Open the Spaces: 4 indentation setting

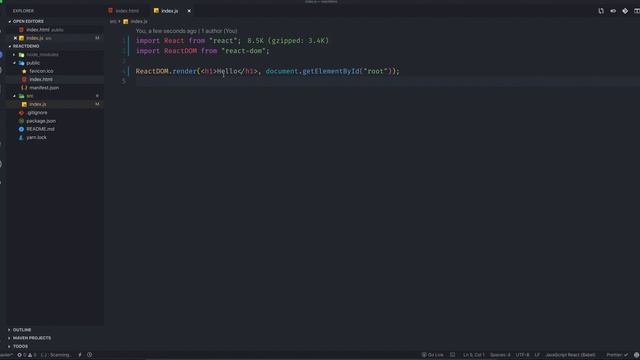coord(500,355)
